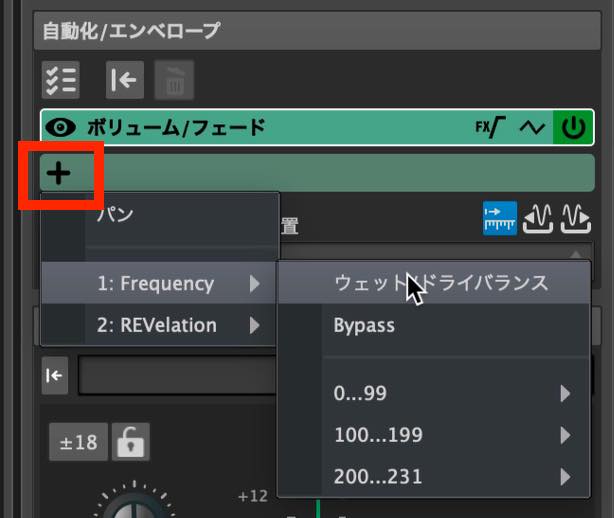This screenshot has width=614, height=518.
Task: Click the empty dark input field
Action: pos(177,375)
